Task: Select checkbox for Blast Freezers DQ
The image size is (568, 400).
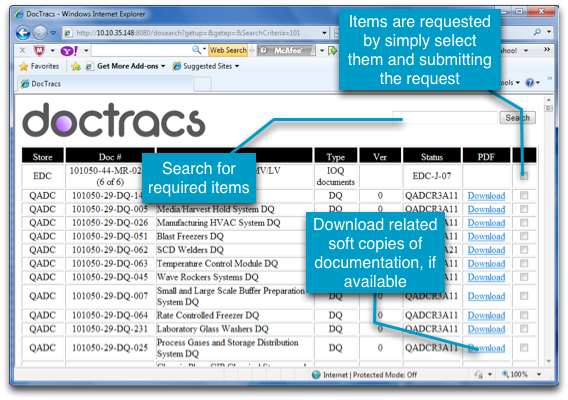Action: click(x=524, y=236)
